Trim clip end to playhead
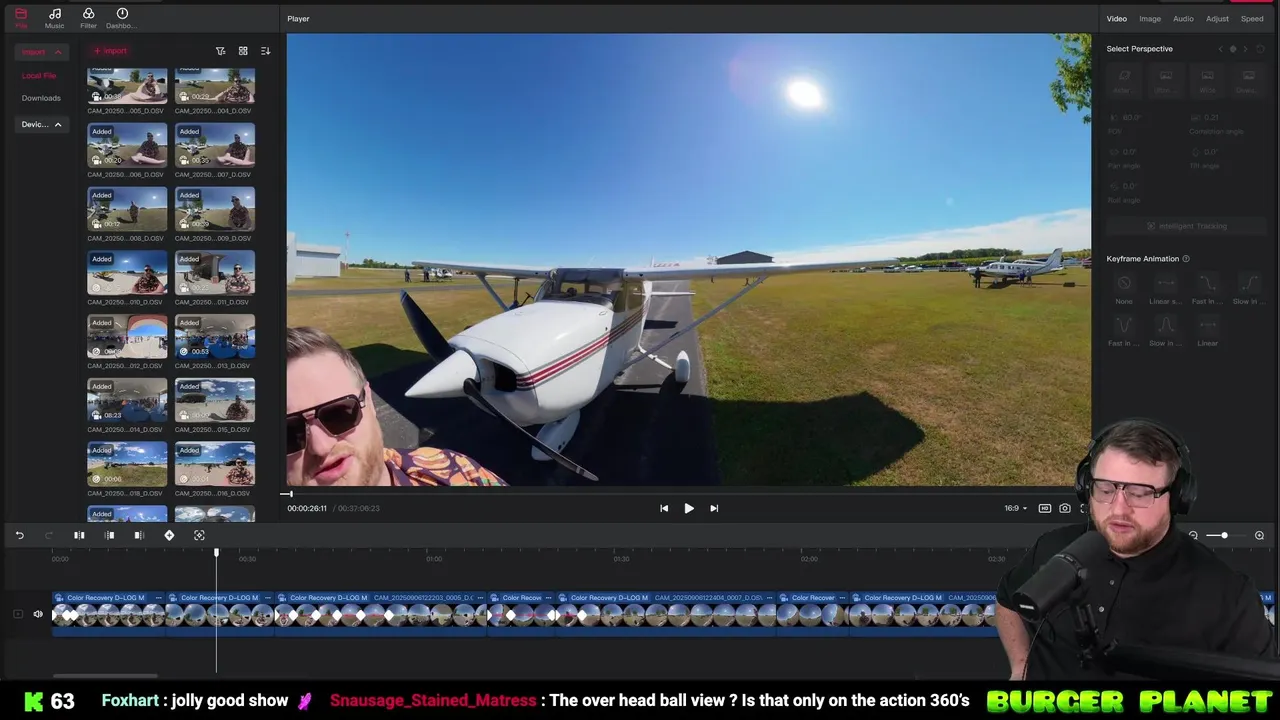This screenshot has height=720, width=1280. [139, 535]
